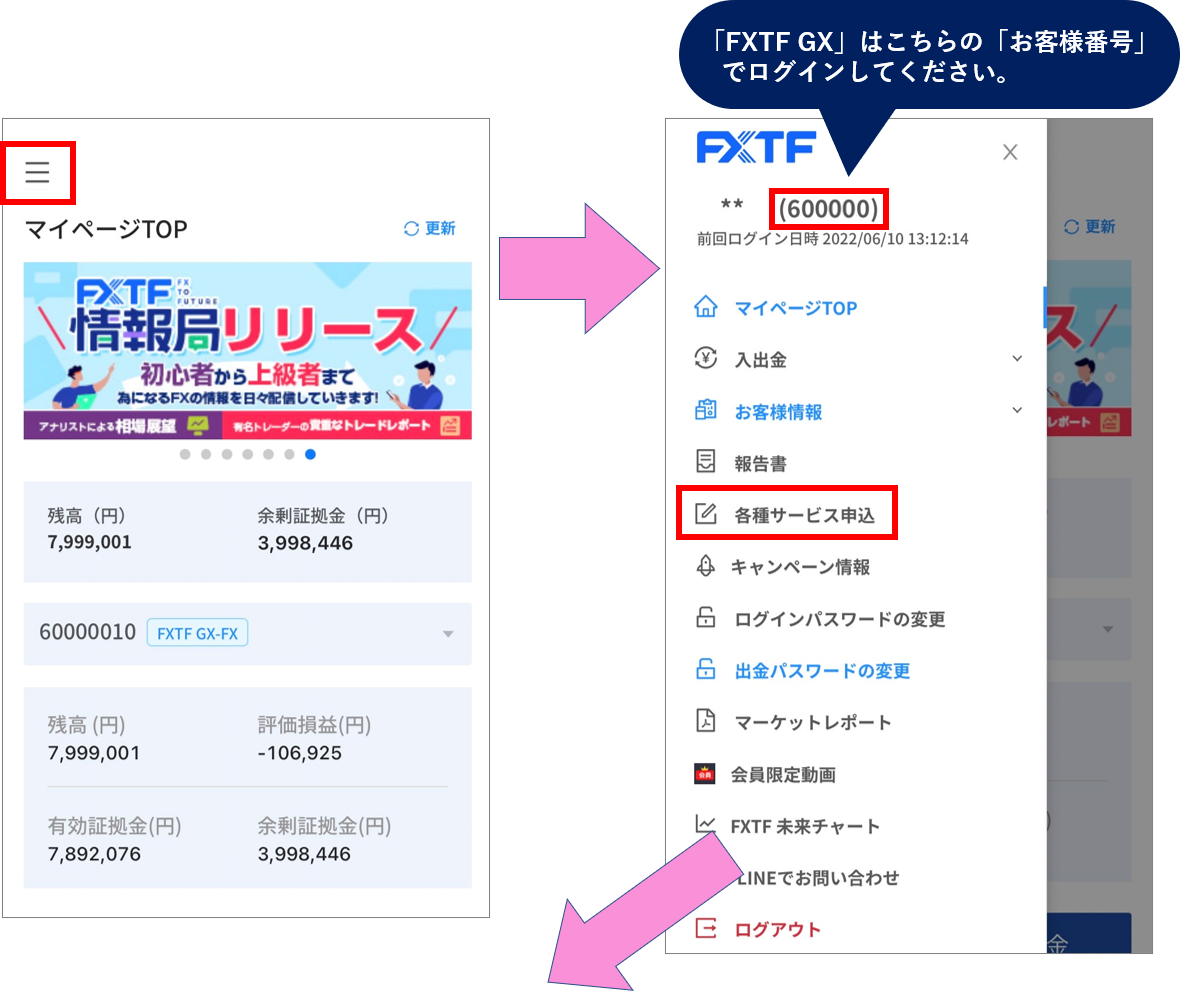Open 出金パスワードの変更
This screenshot has height=991, width=1186.
point(822,671)
